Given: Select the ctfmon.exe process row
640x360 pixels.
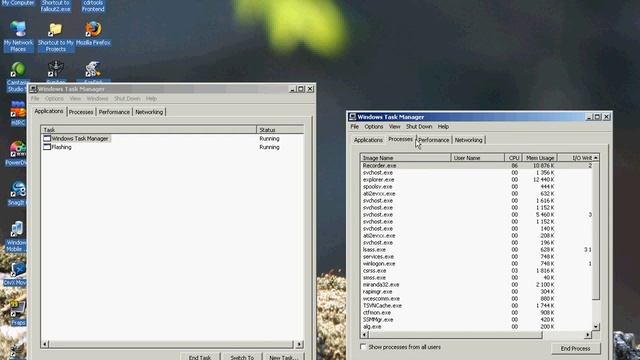Looking at the screenshot, I should (476, 313).
